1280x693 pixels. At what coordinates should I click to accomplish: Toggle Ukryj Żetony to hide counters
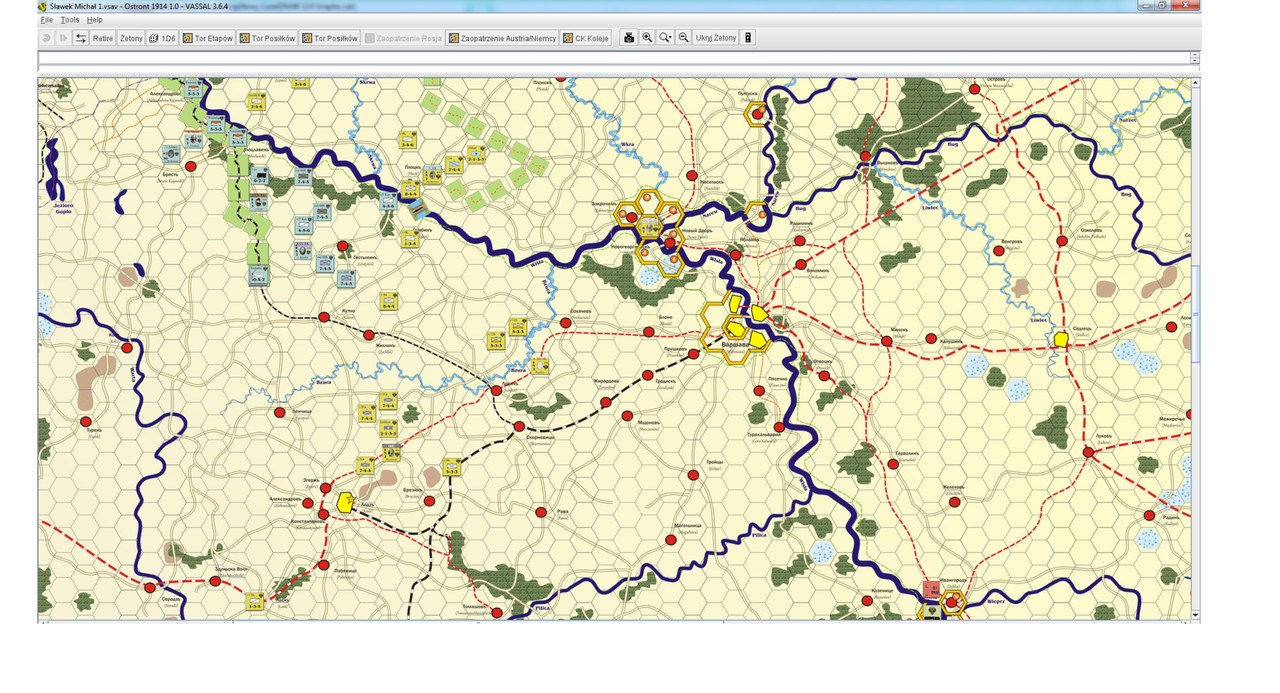tap(716, 38)
